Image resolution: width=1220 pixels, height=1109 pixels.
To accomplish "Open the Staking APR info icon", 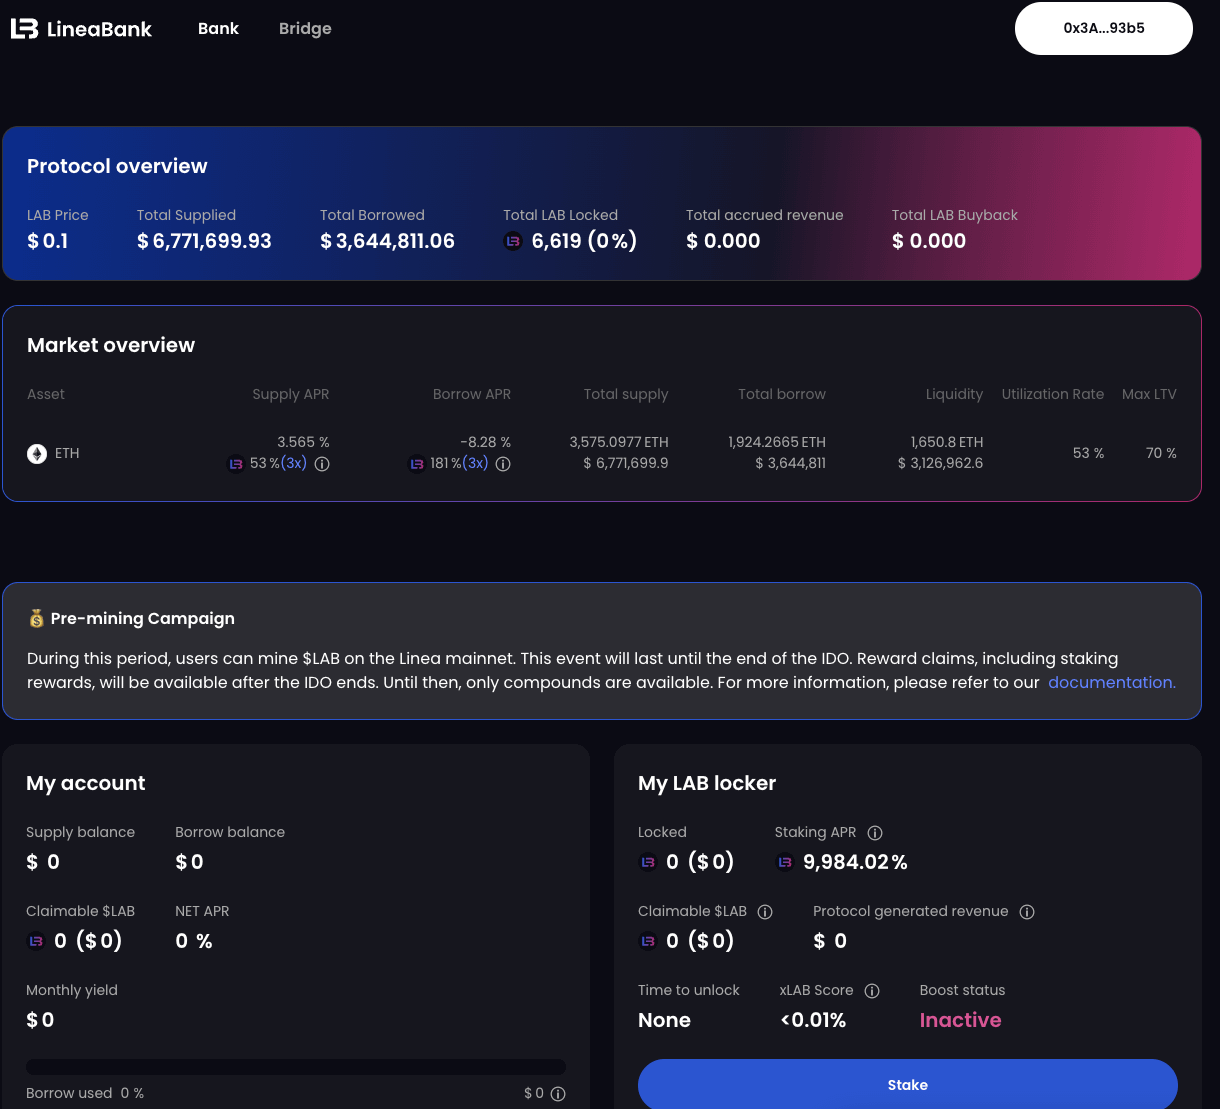I will point(875,833).
